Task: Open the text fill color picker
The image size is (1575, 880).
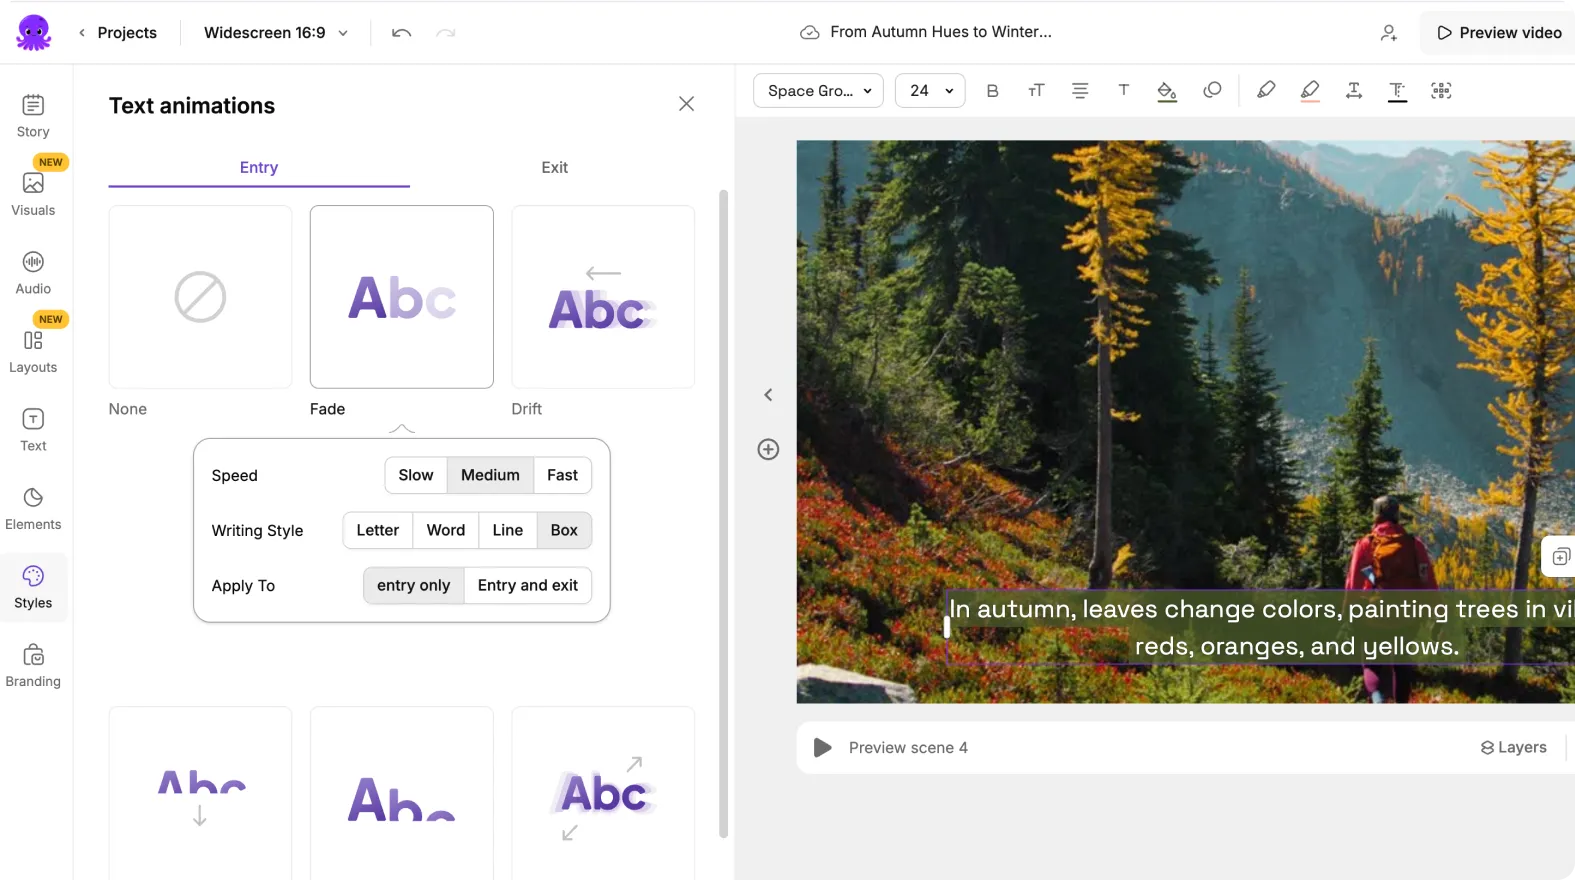Action: click(x=1167, y=92)
